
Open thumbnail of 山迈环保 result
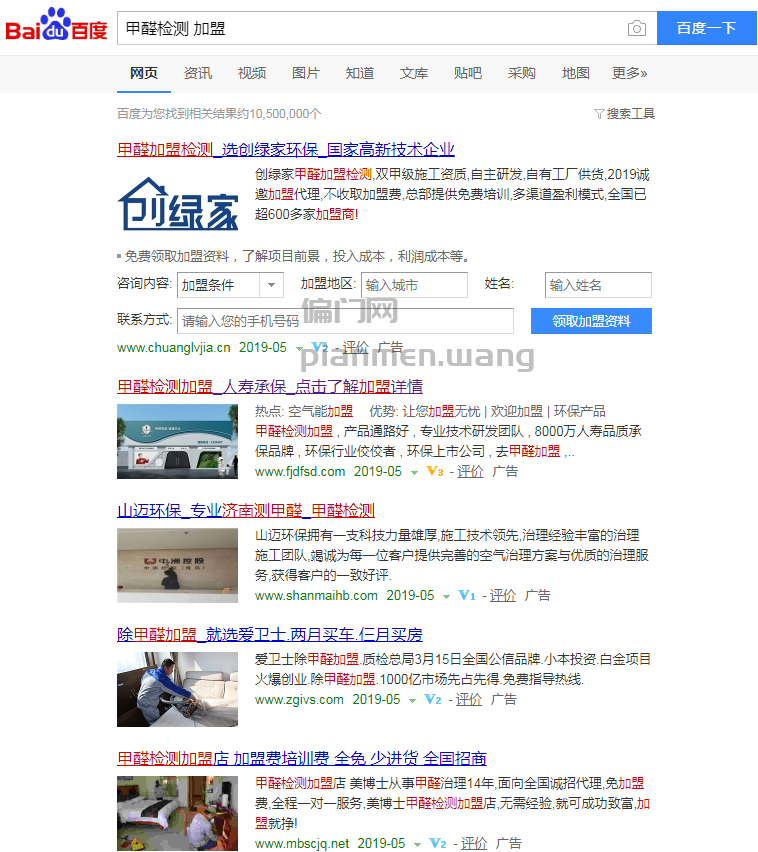tap(177, 565)
